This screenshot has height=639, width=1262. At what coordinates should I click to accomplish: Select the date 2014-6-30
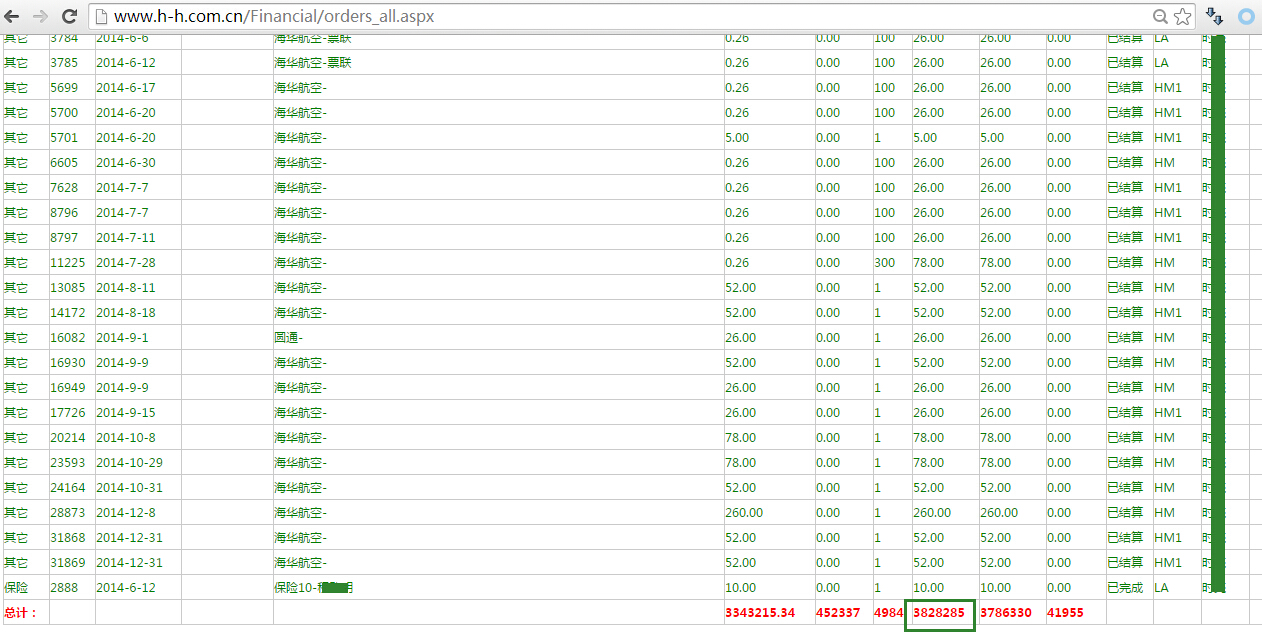(126, 162)
